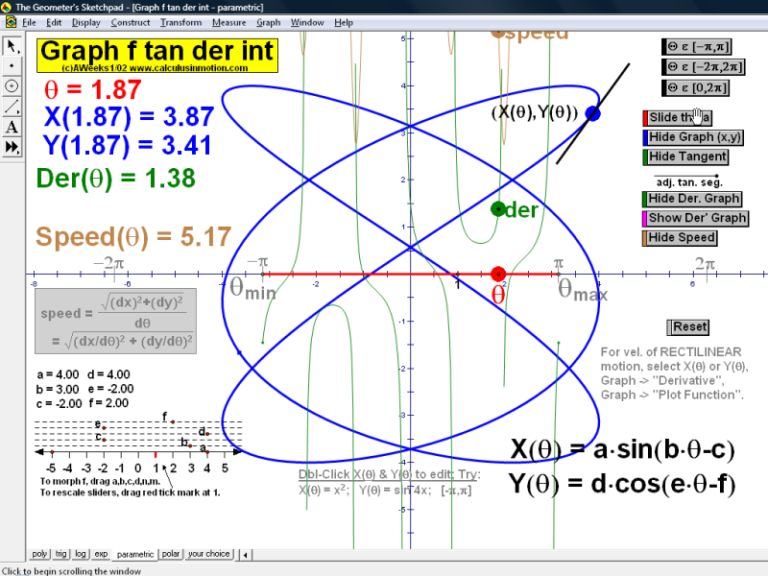The width and height of the screenshot is (768, 576).
Task: Click the tab scroll left arrow
Action: (x=245, y=554)
